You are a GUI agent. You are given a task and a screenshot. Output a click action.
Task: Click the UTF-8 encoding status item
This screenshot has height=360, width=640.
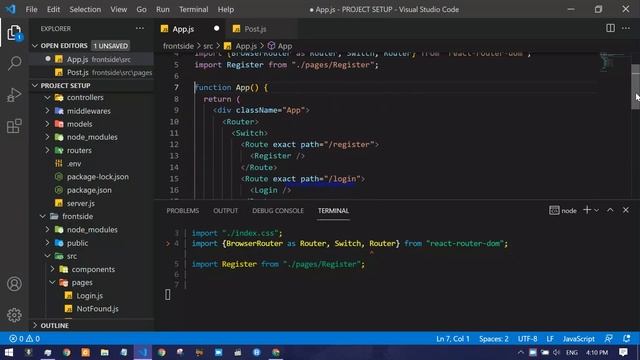(x=527, y=339)
